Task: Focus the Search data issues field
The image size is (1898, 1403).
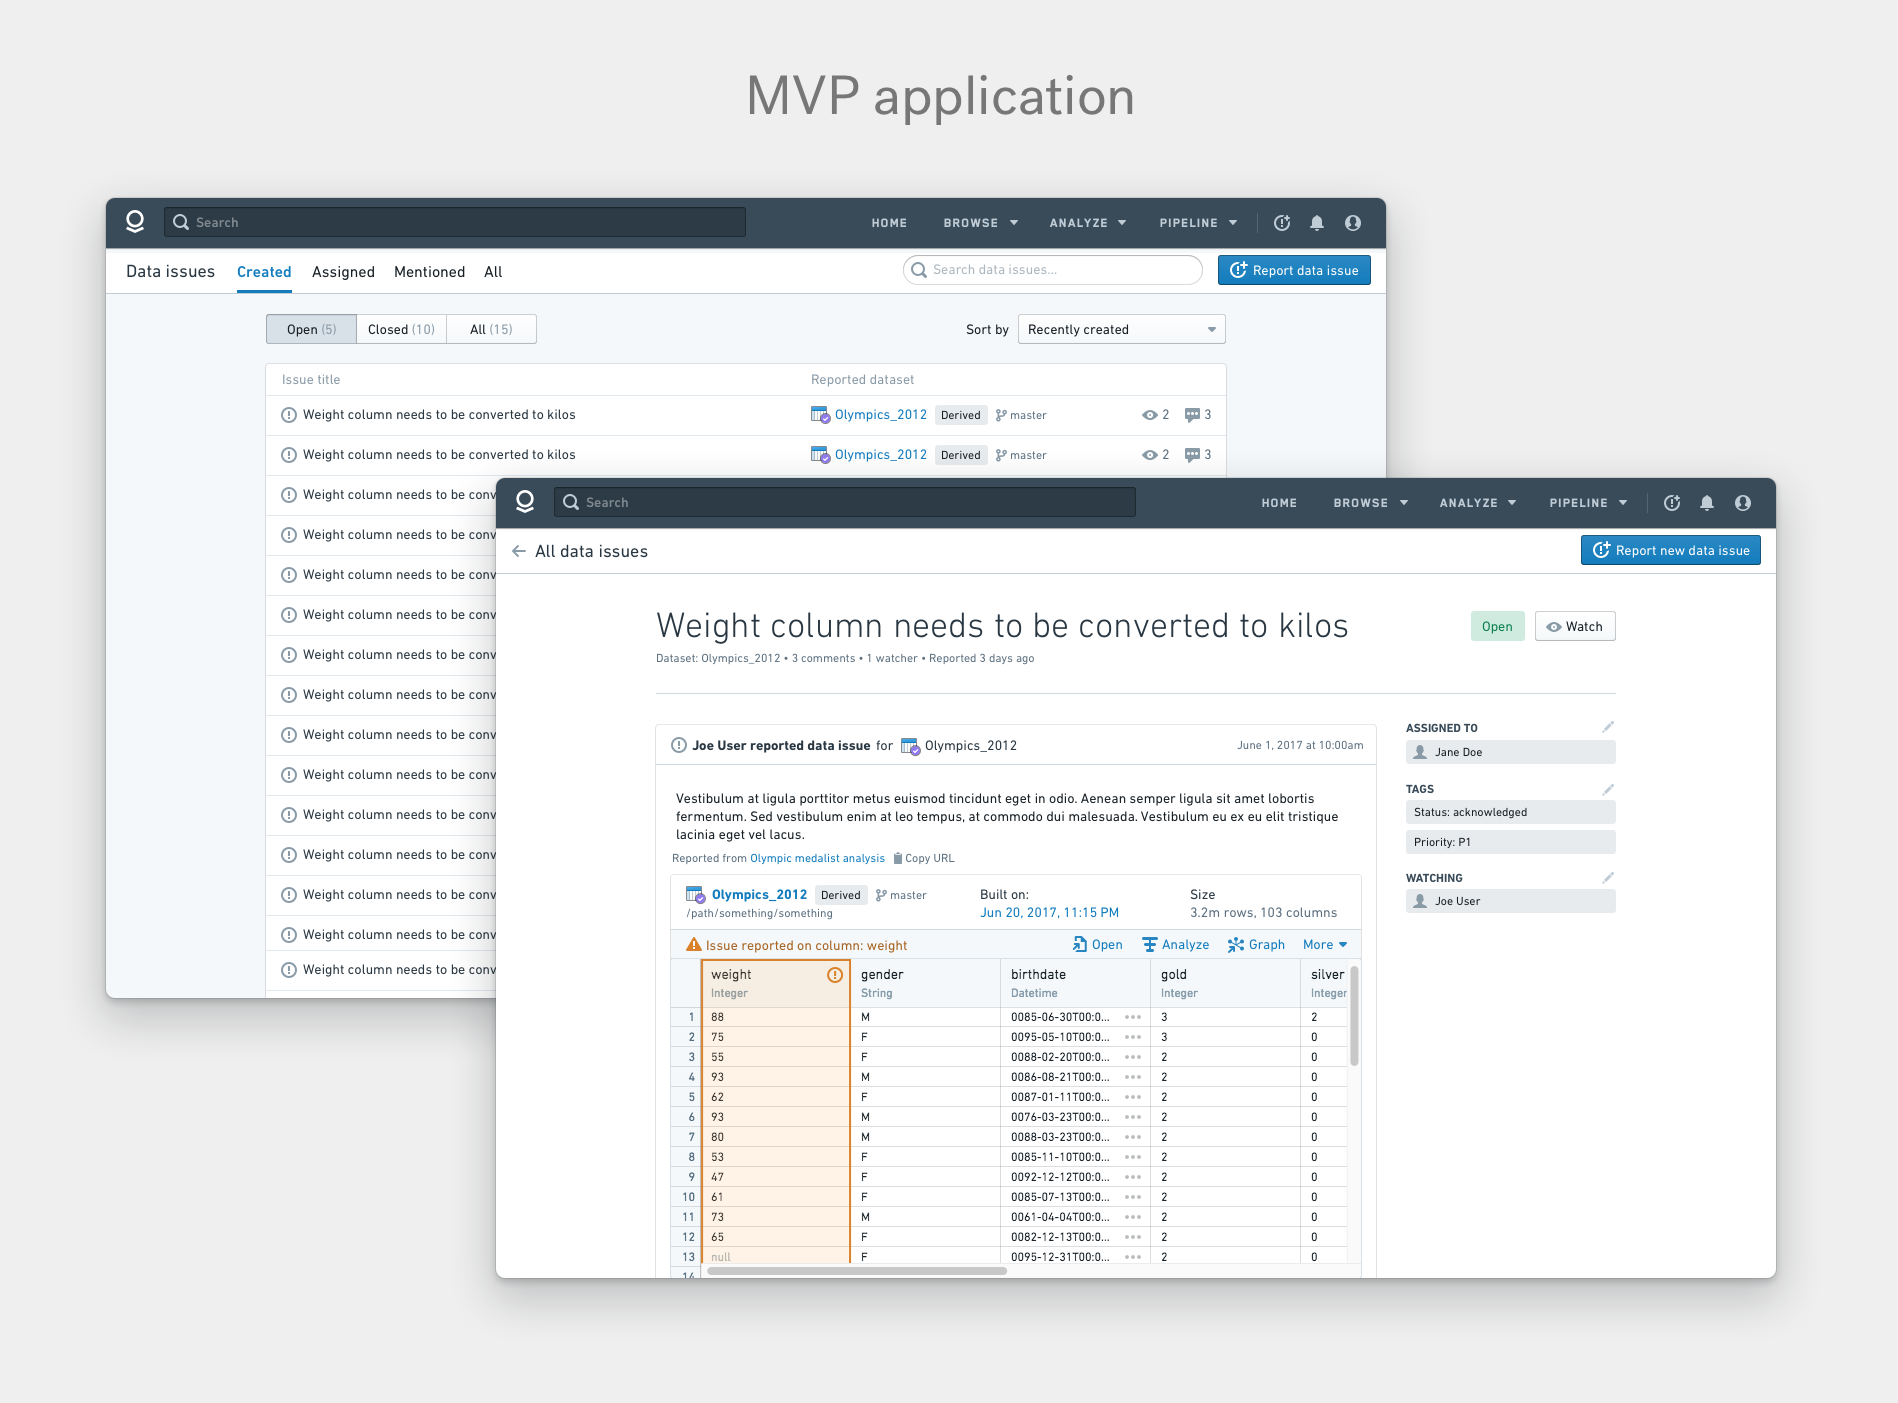Action: [x=1053, y=270]
